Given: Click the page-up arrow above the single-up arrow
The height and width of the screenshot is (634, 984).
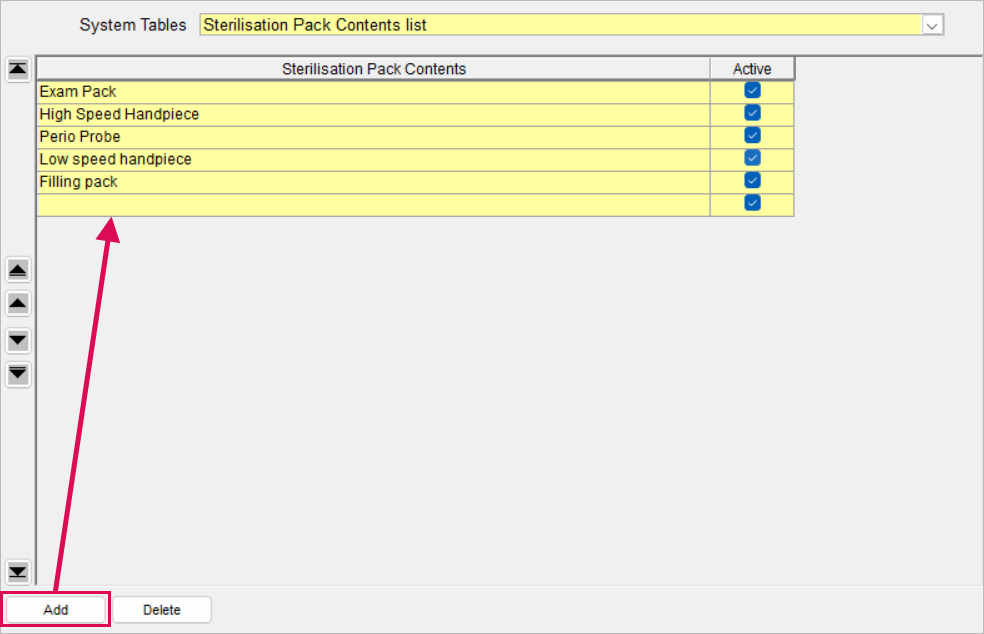Looking at the screenshot, I should click(x=18, y=270).
